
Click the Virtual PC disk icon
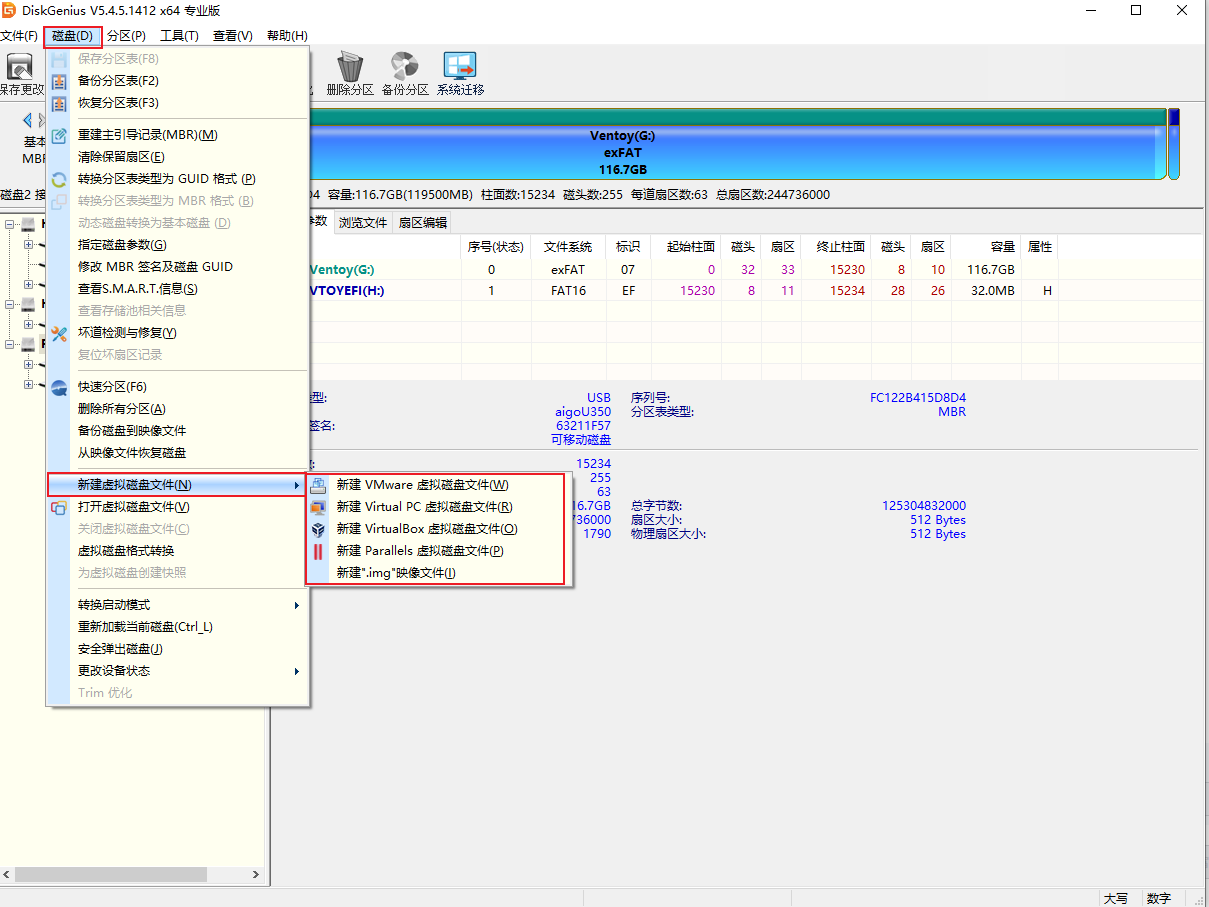[318, 507]
